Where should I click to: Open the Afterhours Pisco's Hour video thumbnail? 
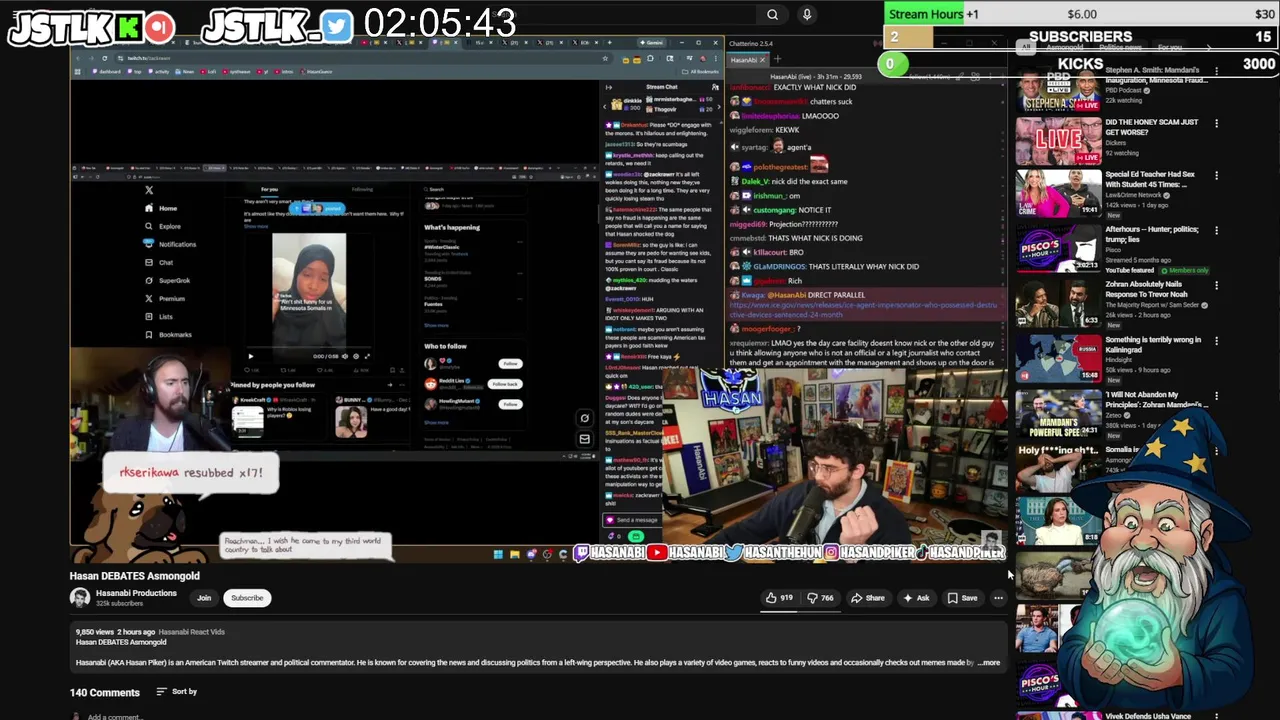[x=1058, y=249]
